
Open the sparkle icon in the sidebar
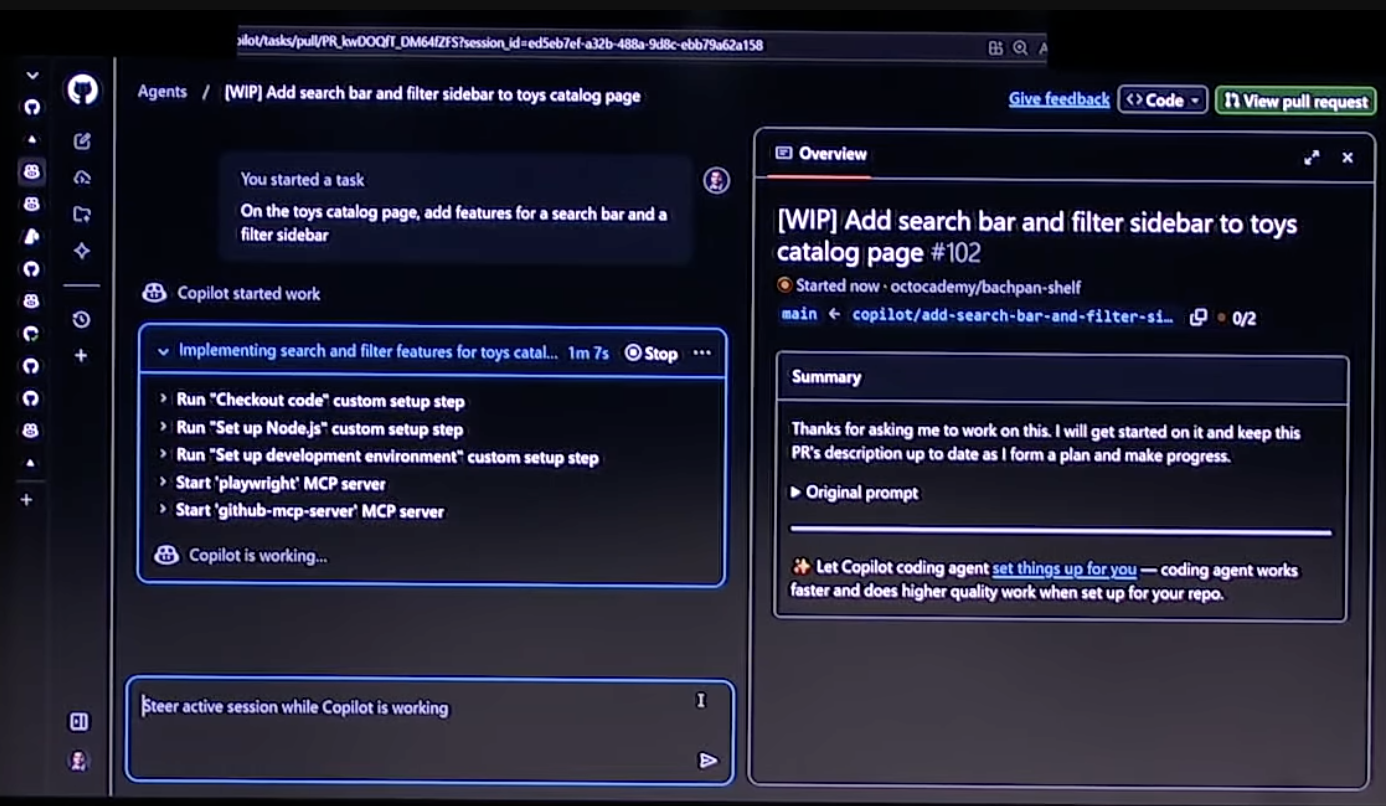tap(82, 251)
